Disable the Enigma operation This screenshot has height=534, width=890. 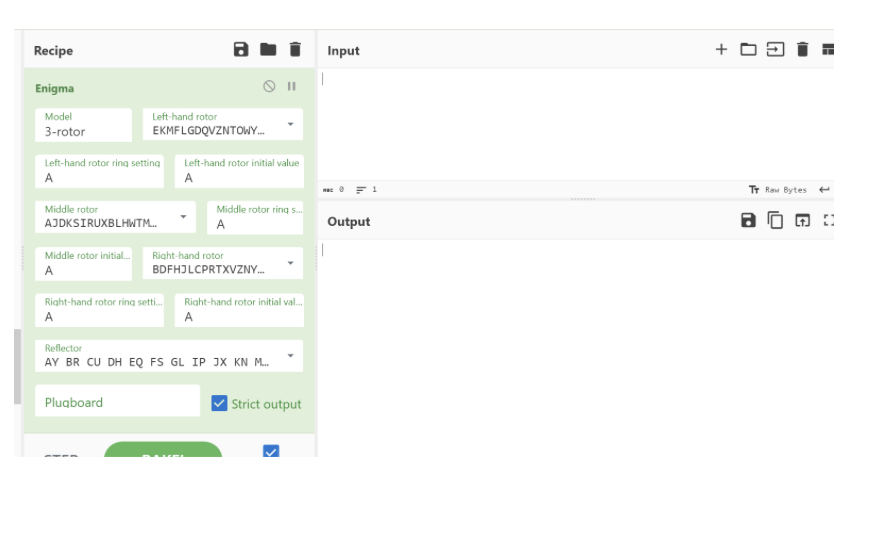[x=269, y=87]
